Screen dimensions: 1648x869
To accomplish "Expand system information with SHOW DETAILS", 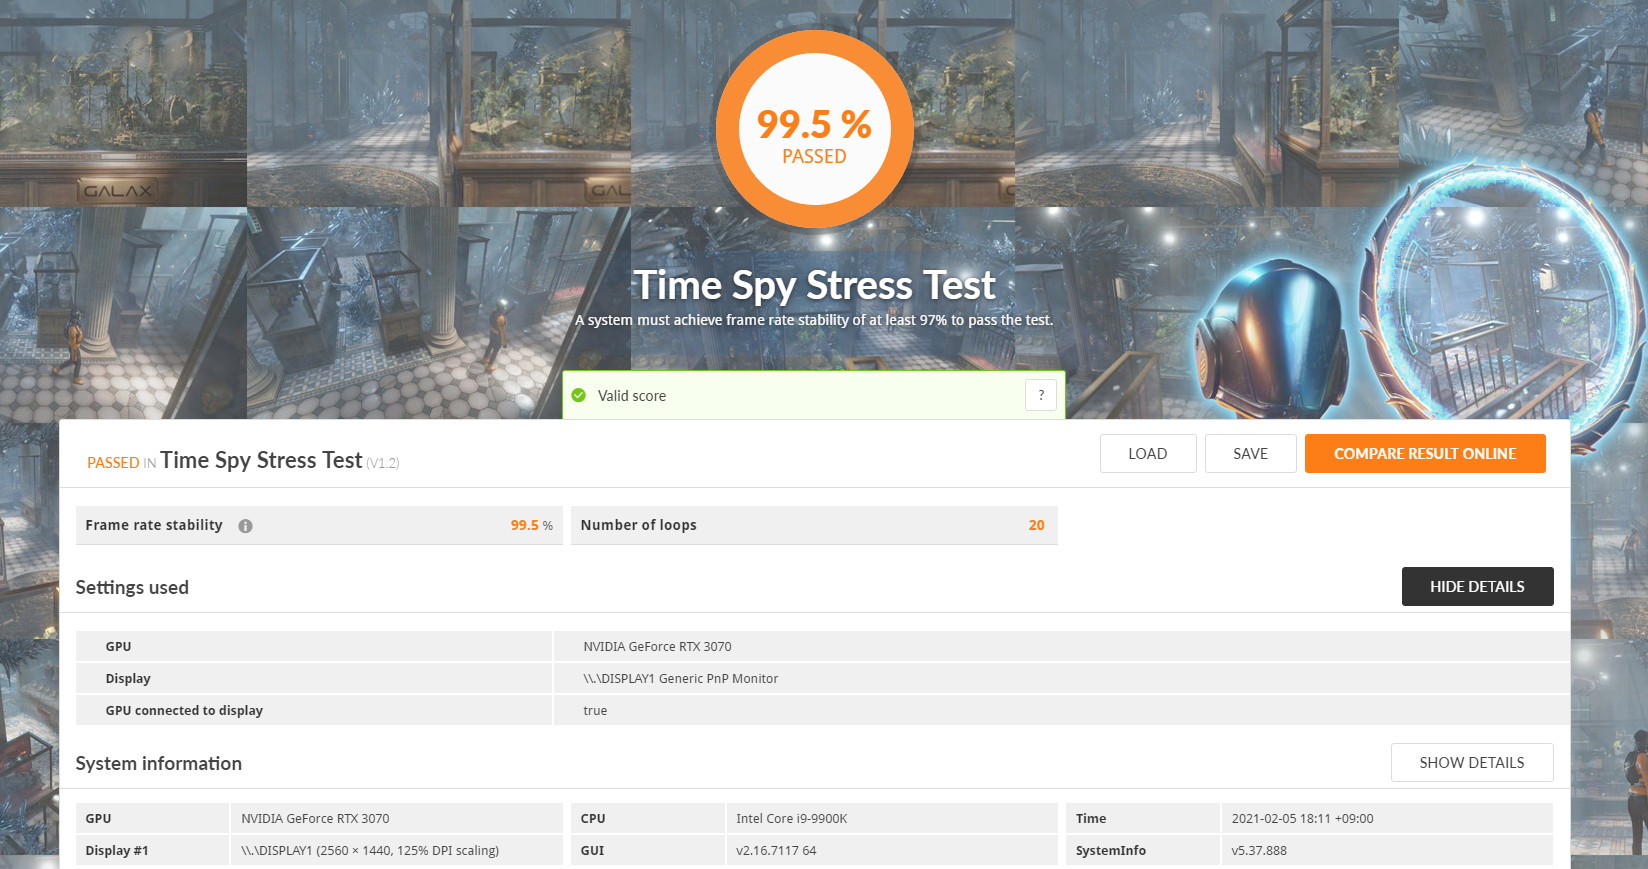I will (1472, 763).
